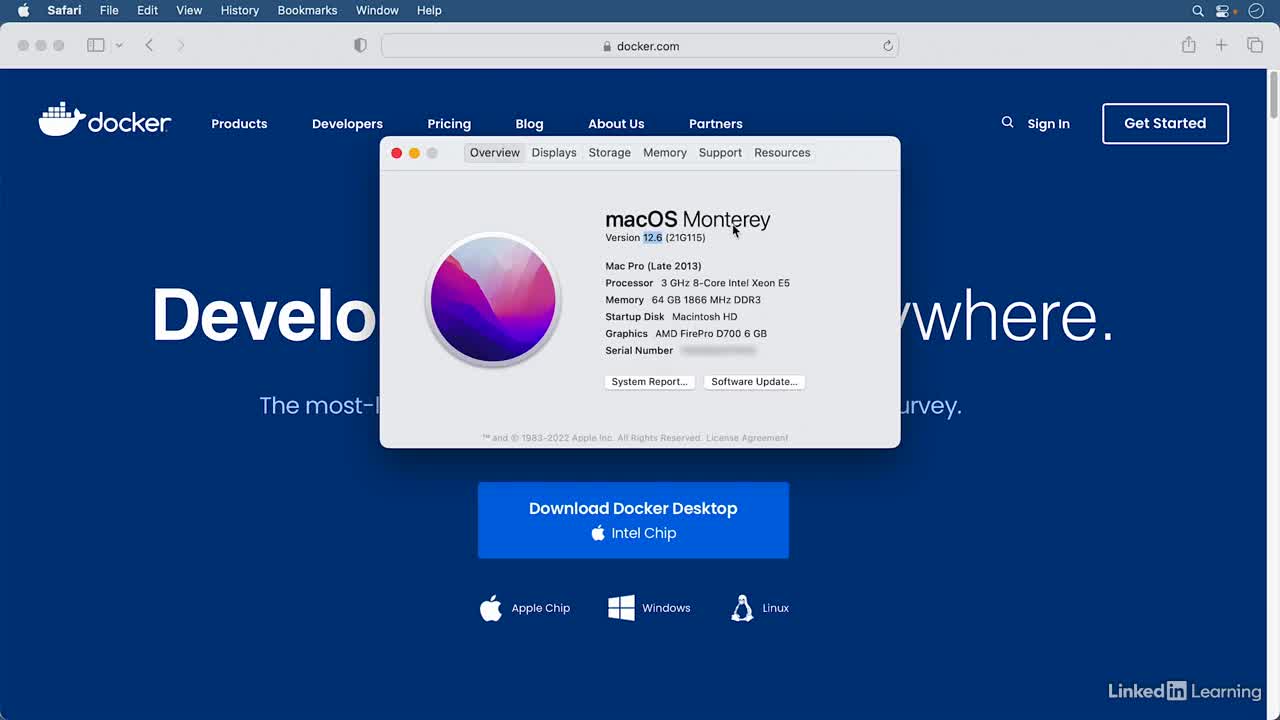Open View menu
The width and height of the screenshot is (1280, 720).
point(189,10)
